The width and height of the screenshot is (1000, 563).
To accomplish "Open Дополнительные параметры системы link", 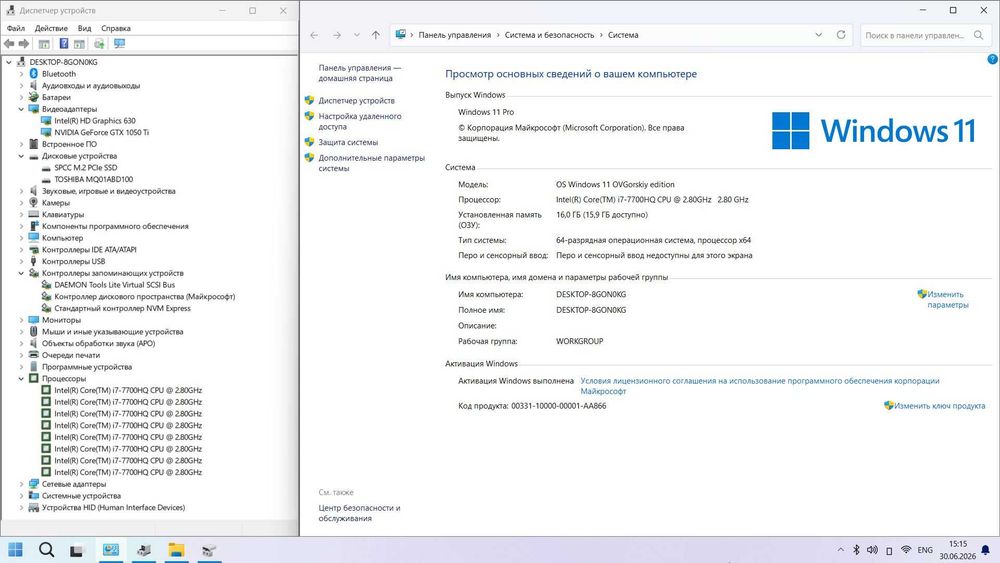I will click(x=371, y=163).
